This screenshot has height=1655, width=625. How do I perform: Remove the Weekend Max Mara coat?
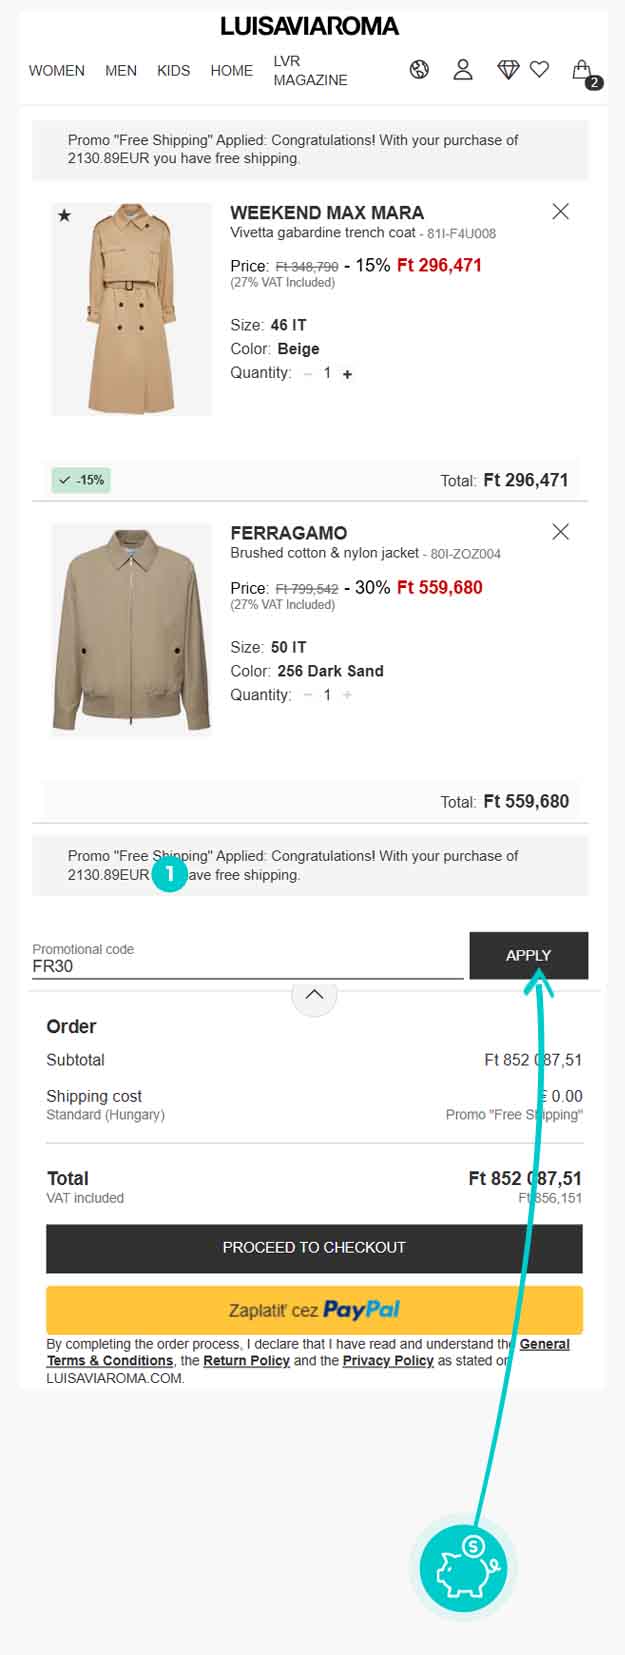coord(561,211)
